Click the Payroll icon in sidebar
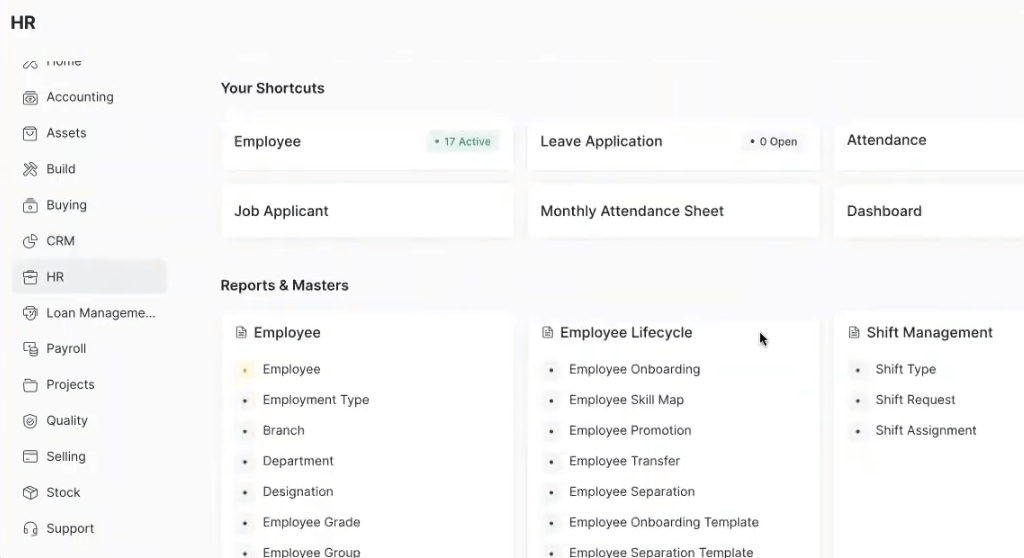The height and width of the screenshot is (558, 1024). [30, 350]
